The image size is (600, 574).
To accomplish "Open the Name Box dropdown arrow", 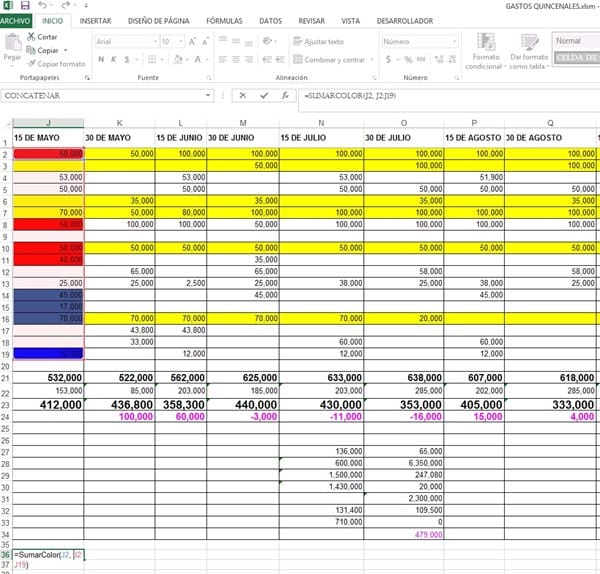I will 208,95.
